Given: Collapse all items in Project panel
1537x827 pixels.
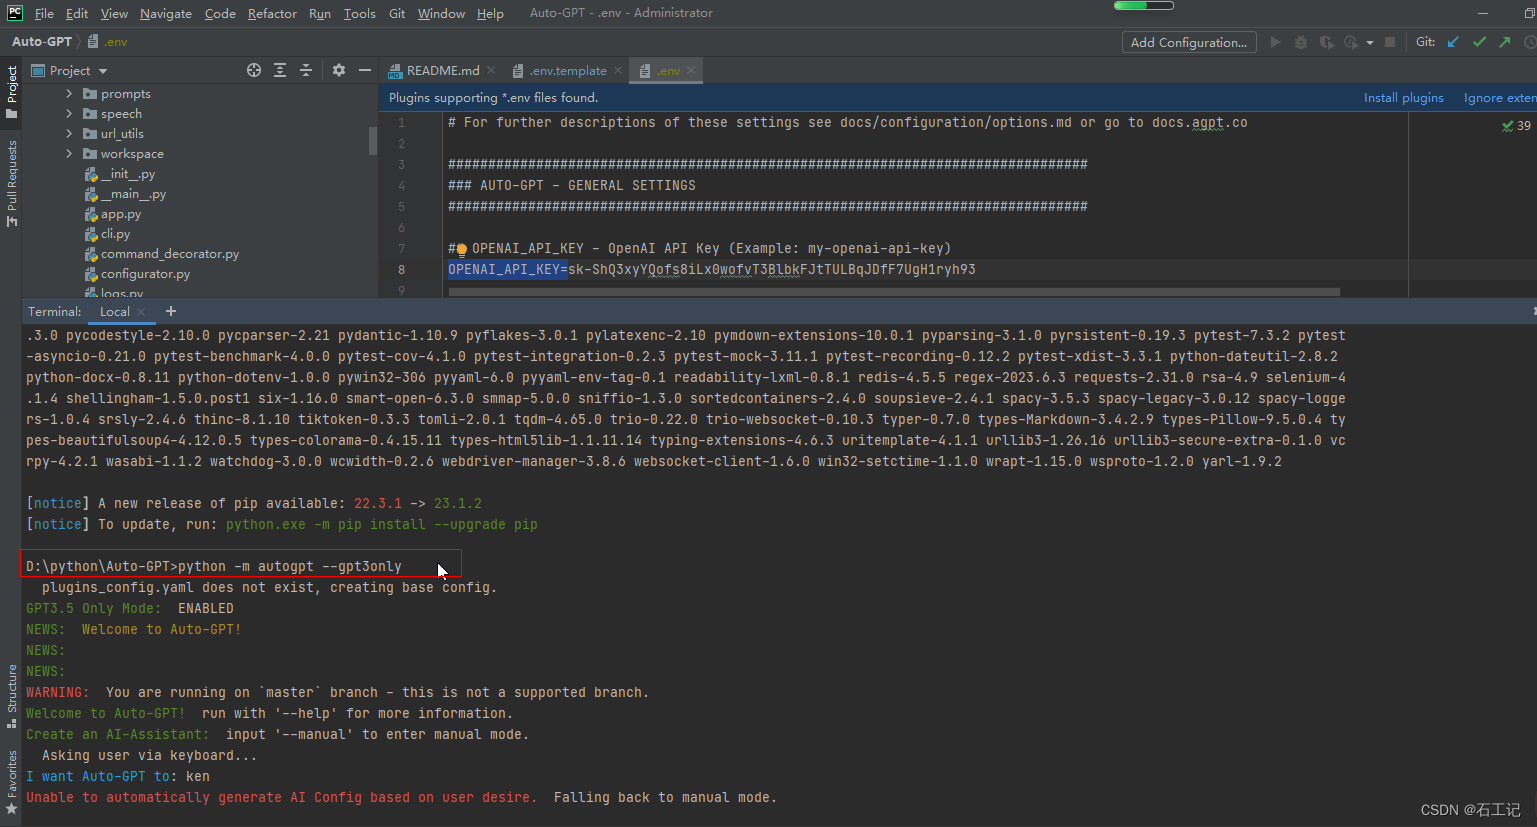Looking at the screenshot, I should 306,70.
